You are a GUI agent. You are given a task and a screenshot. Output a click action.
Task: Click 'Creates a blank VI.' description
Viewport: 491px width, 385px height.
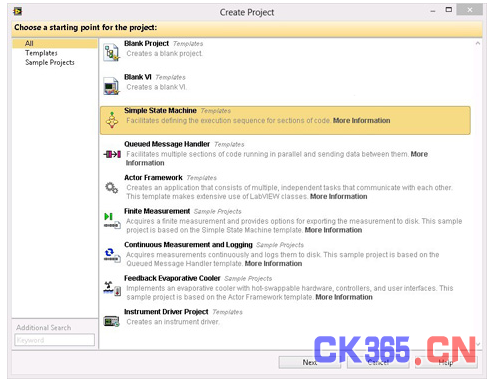pyautogui.click(x=156, y=87)
